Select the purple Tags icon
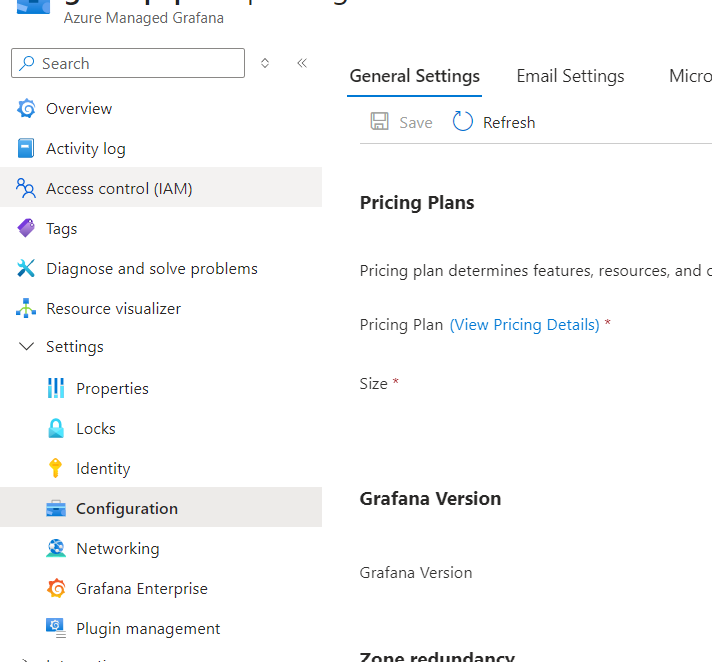 [26, 229]
